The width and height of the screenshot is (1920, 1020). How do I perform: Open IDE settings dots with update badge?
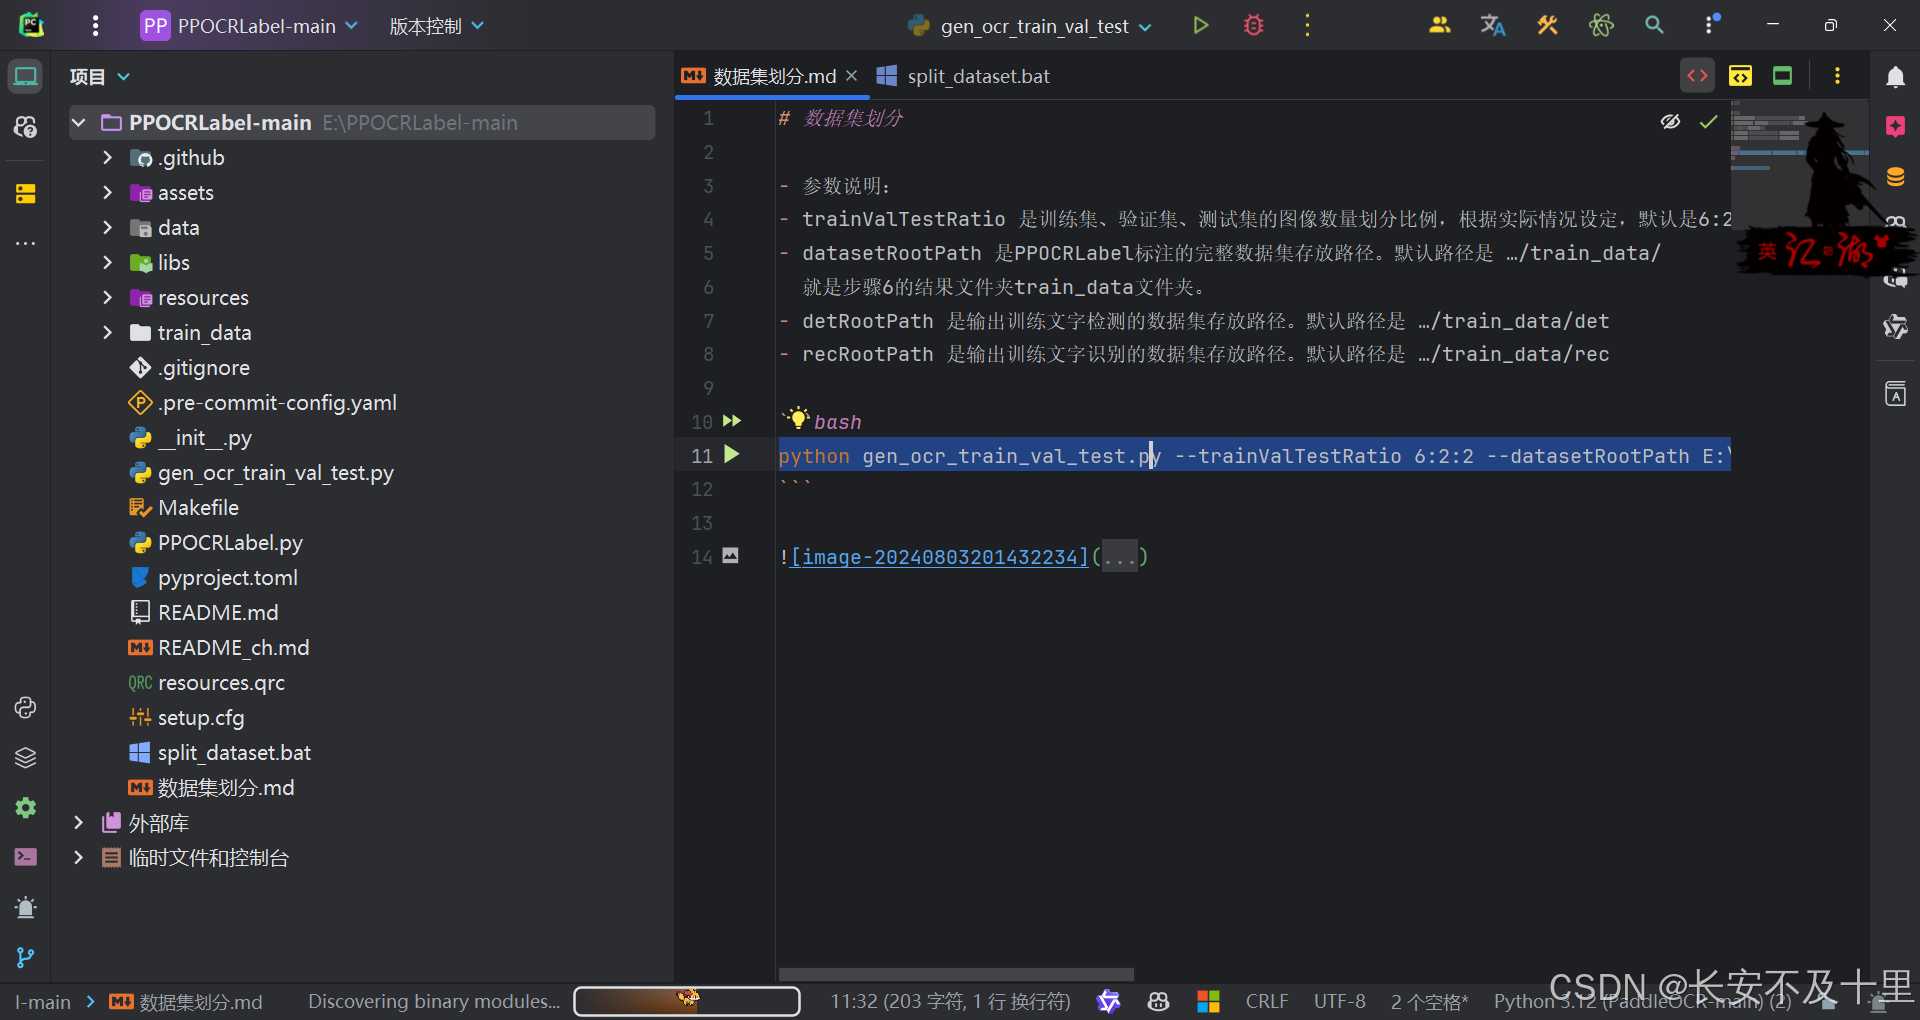(x=1711, y=24)
